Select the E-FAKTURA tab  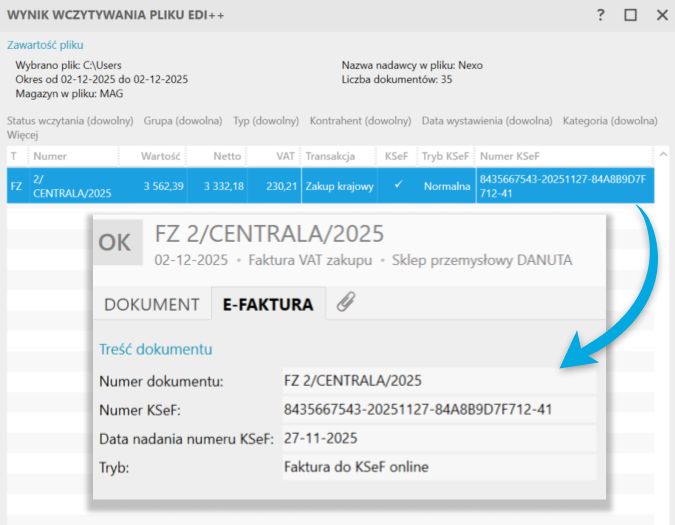[267, 305]
